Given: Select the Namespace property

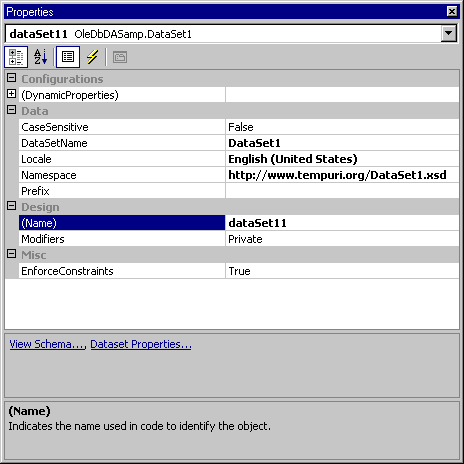Looking at the screenshot, I should click(122, 175).
